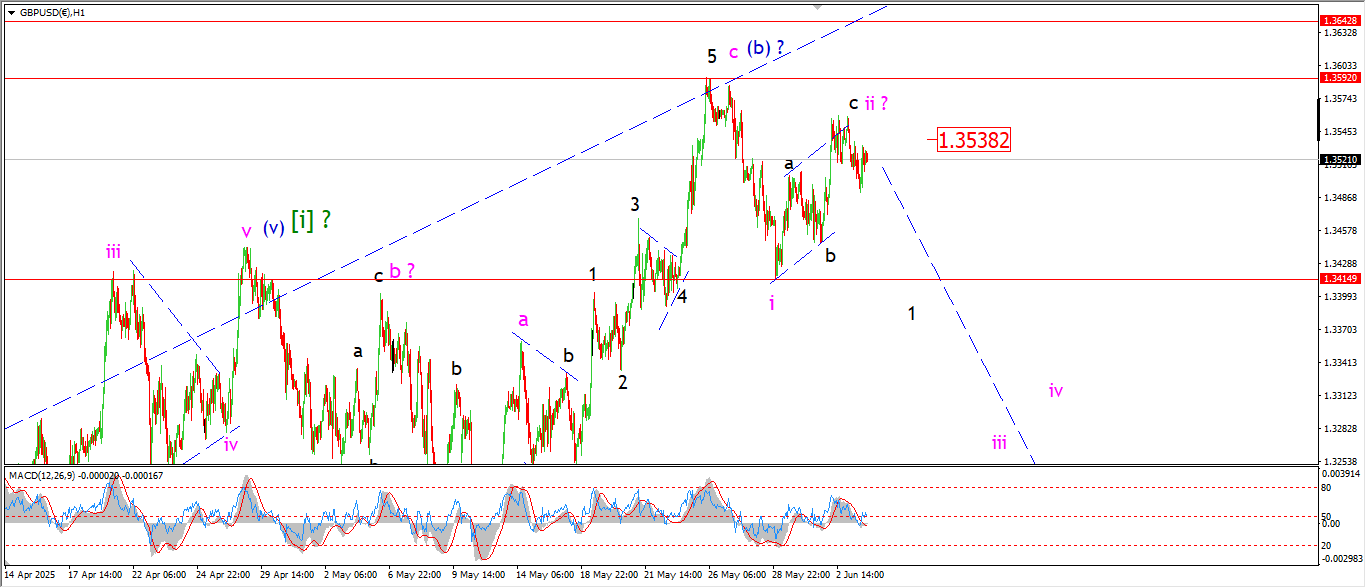Screen dimensions: 1366x588
Task: Select the green "[i] ?" wave label
Action: tap(311, 221)
